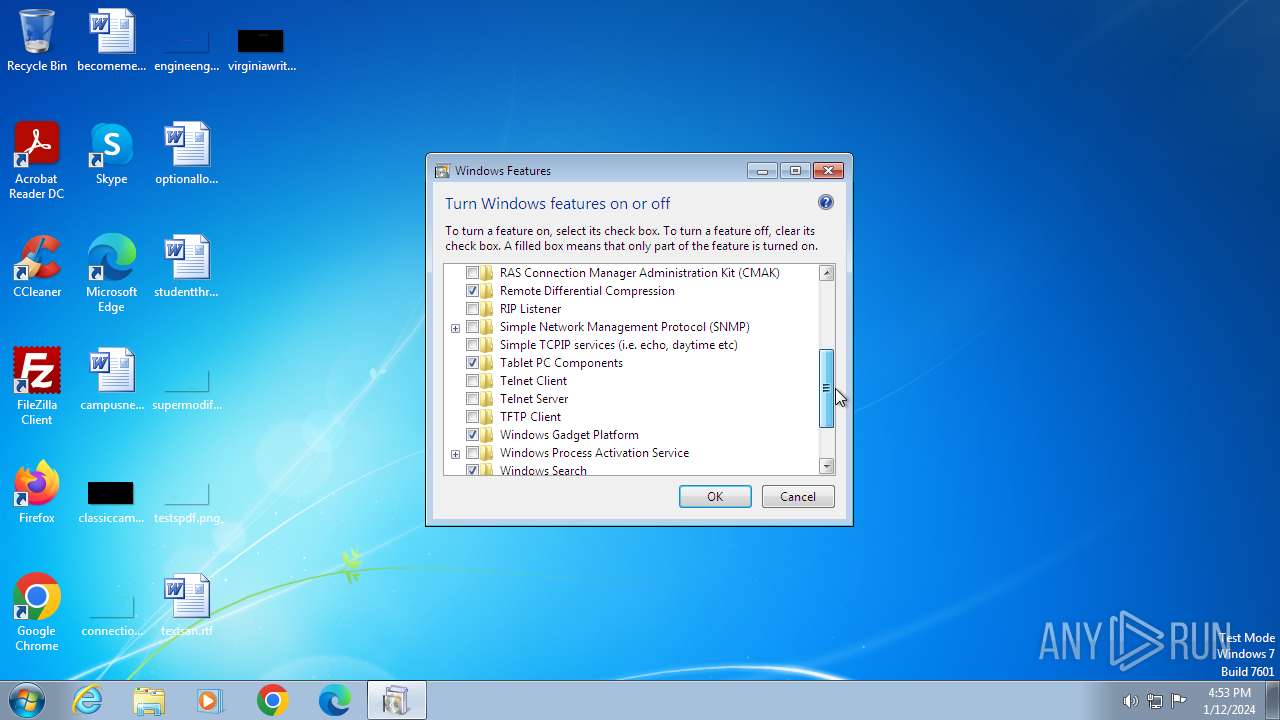Launch Skype from the desktop
The image size is (1280, 720).
[111, 153]
